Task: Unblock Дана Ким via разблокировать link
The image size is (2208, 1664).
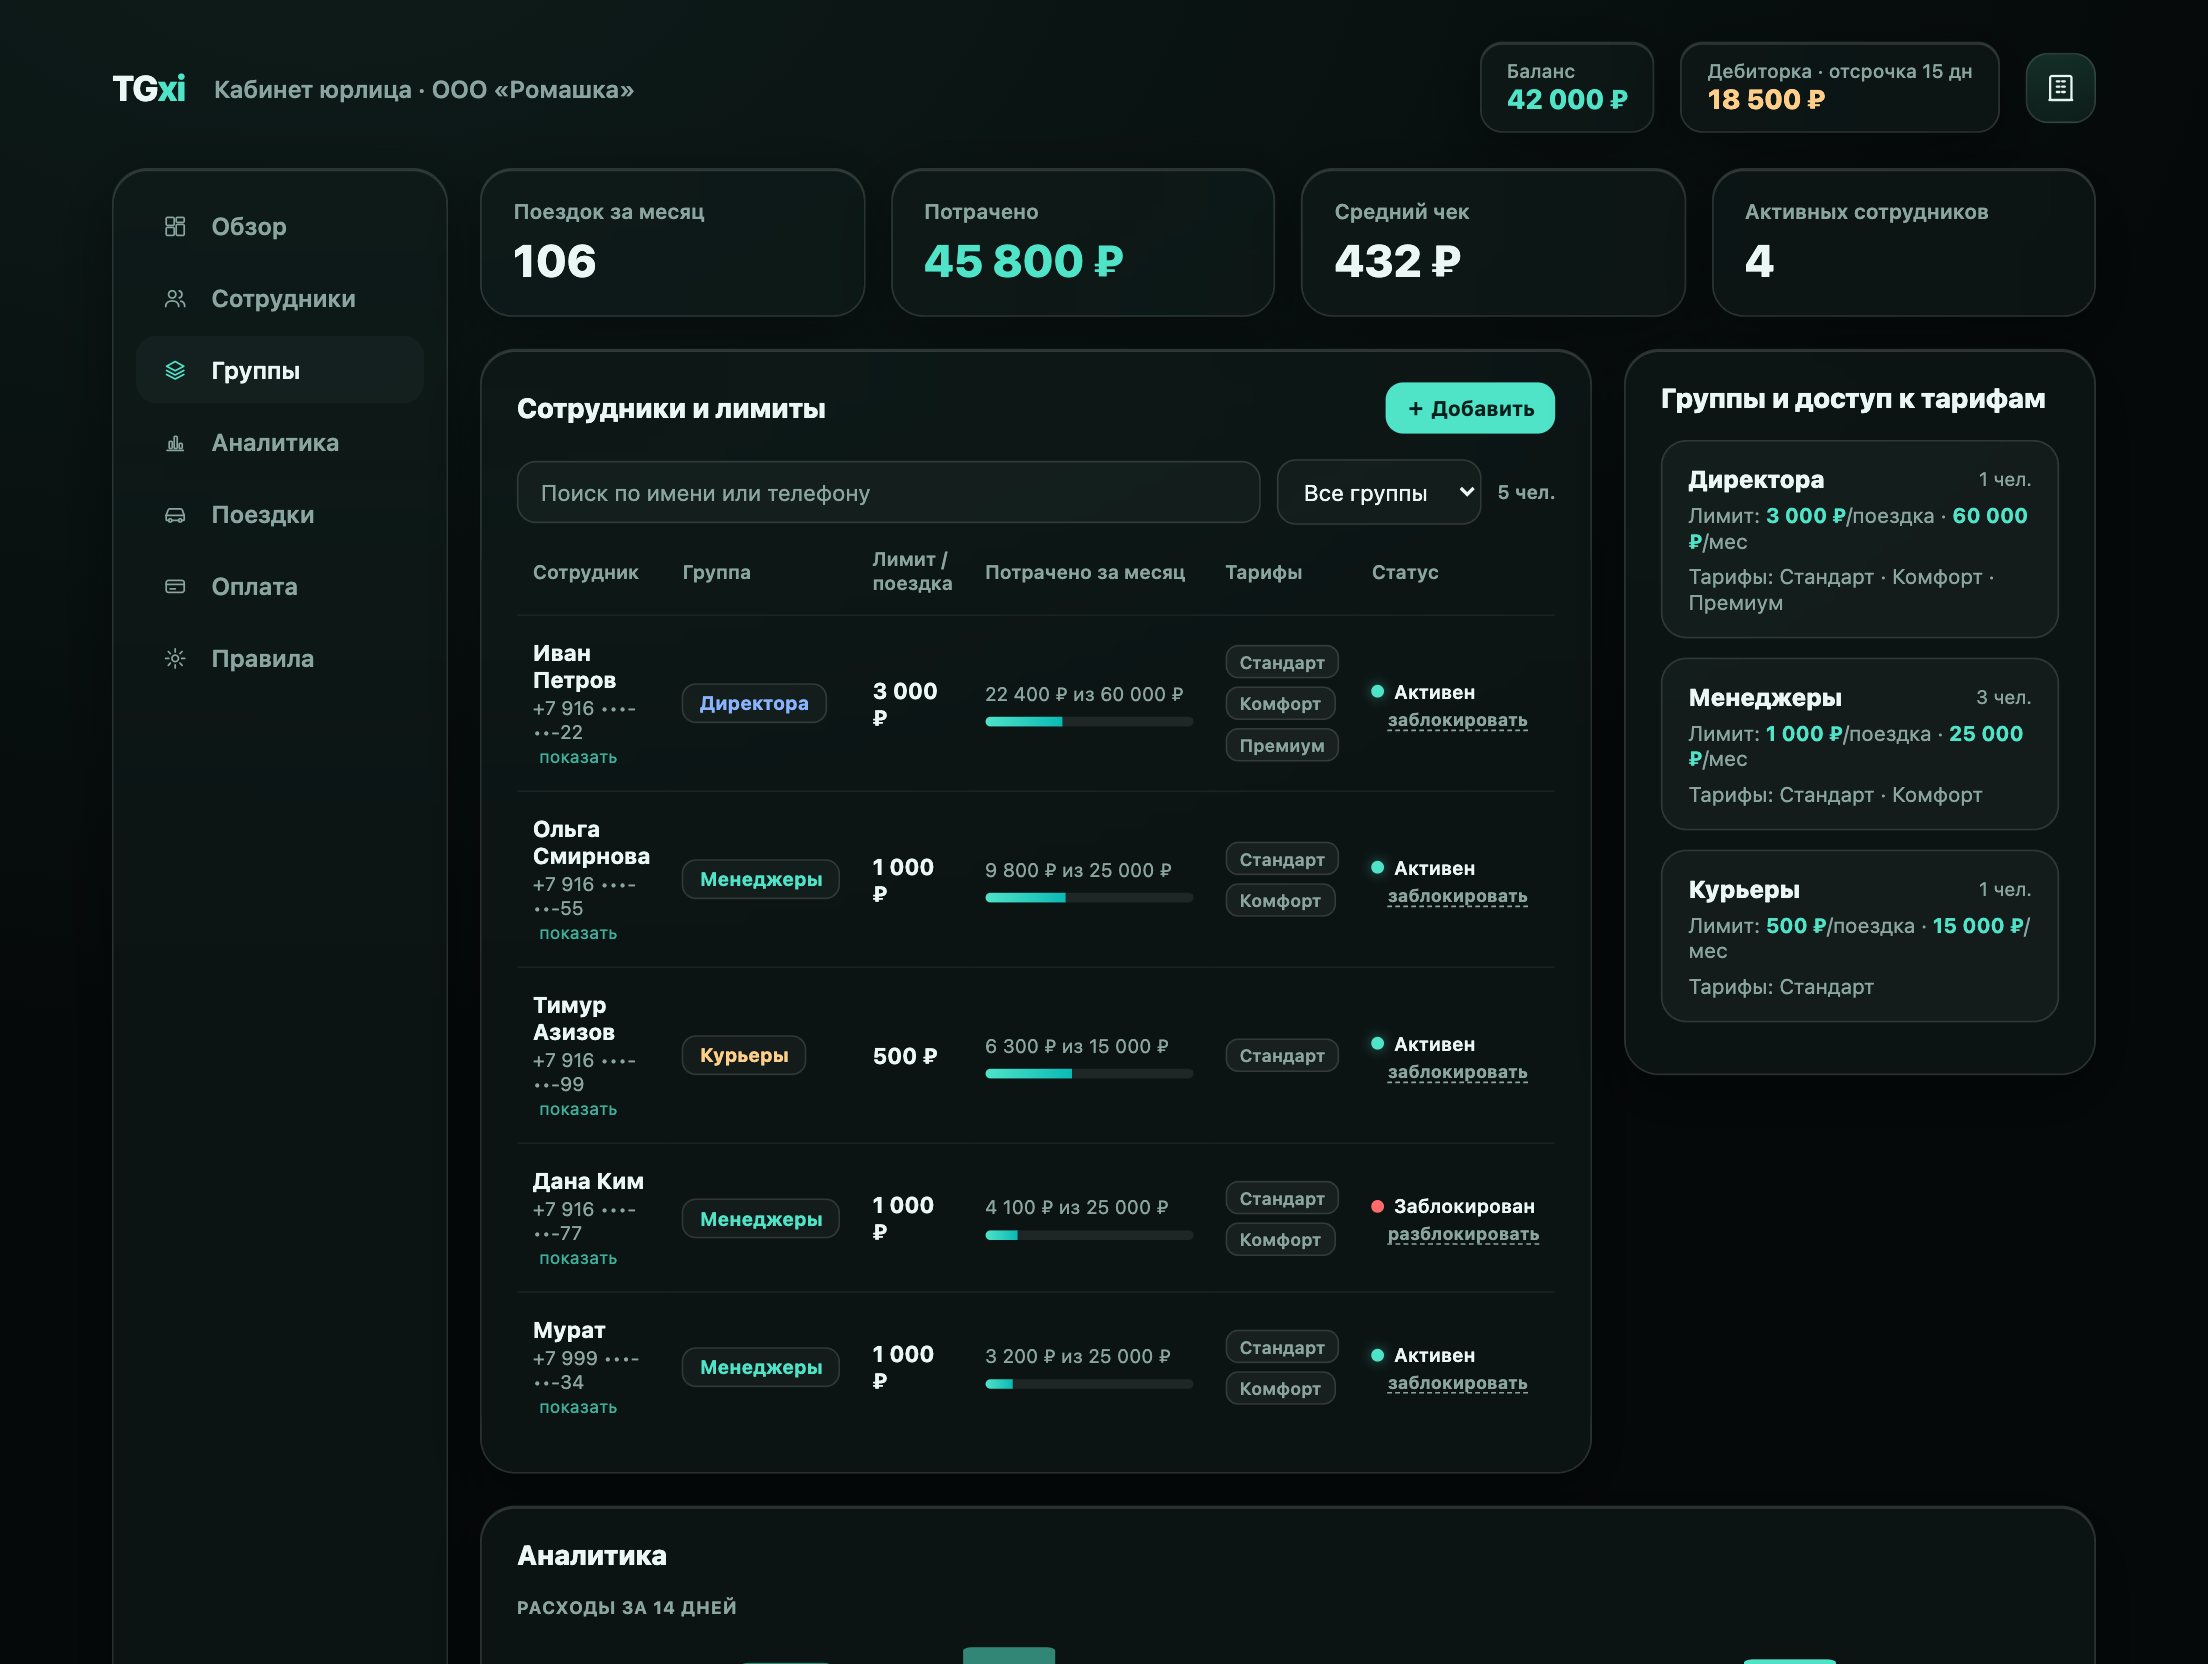Action: point(1463,1234)
